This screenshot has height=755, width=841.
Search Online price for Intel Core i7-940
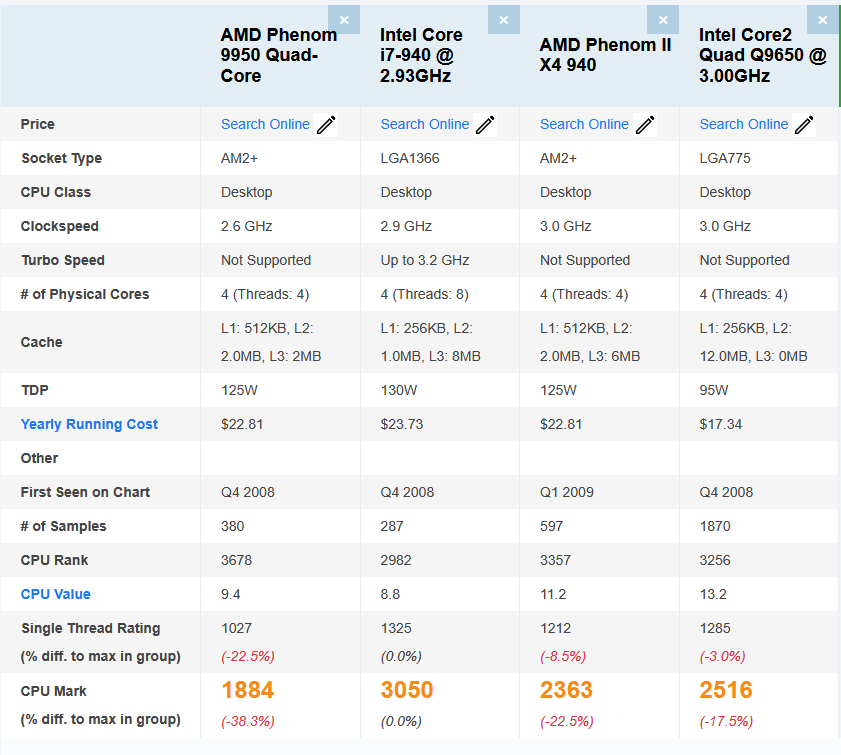(425, 124)
